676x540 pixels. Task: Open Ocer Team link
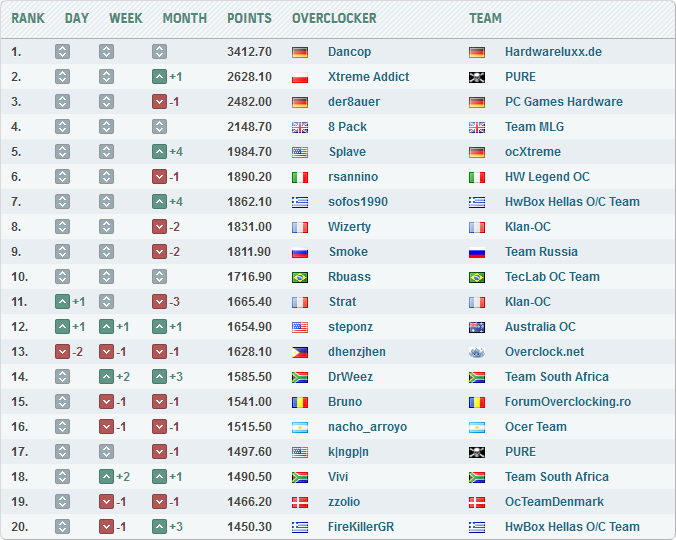536,427
